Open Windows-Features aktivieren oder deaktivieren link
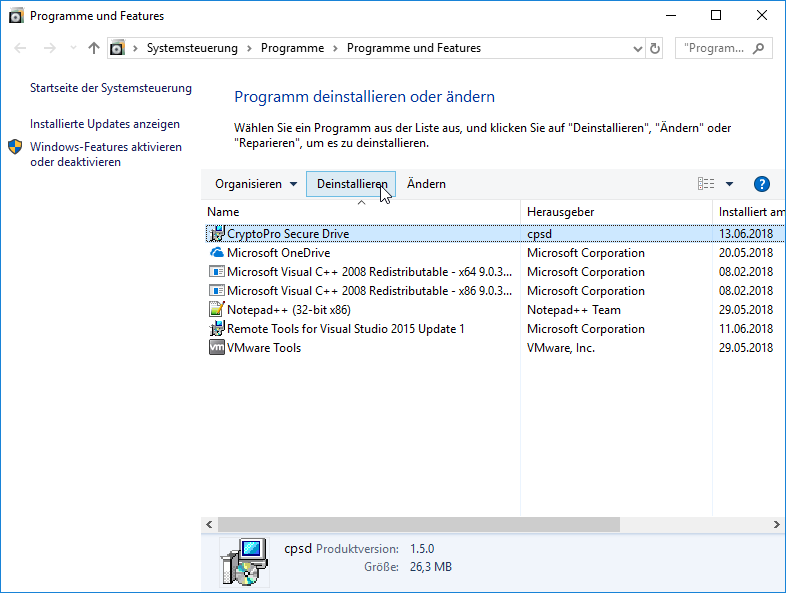The height and width of the screenshot is (593, 786). (106, 154)
